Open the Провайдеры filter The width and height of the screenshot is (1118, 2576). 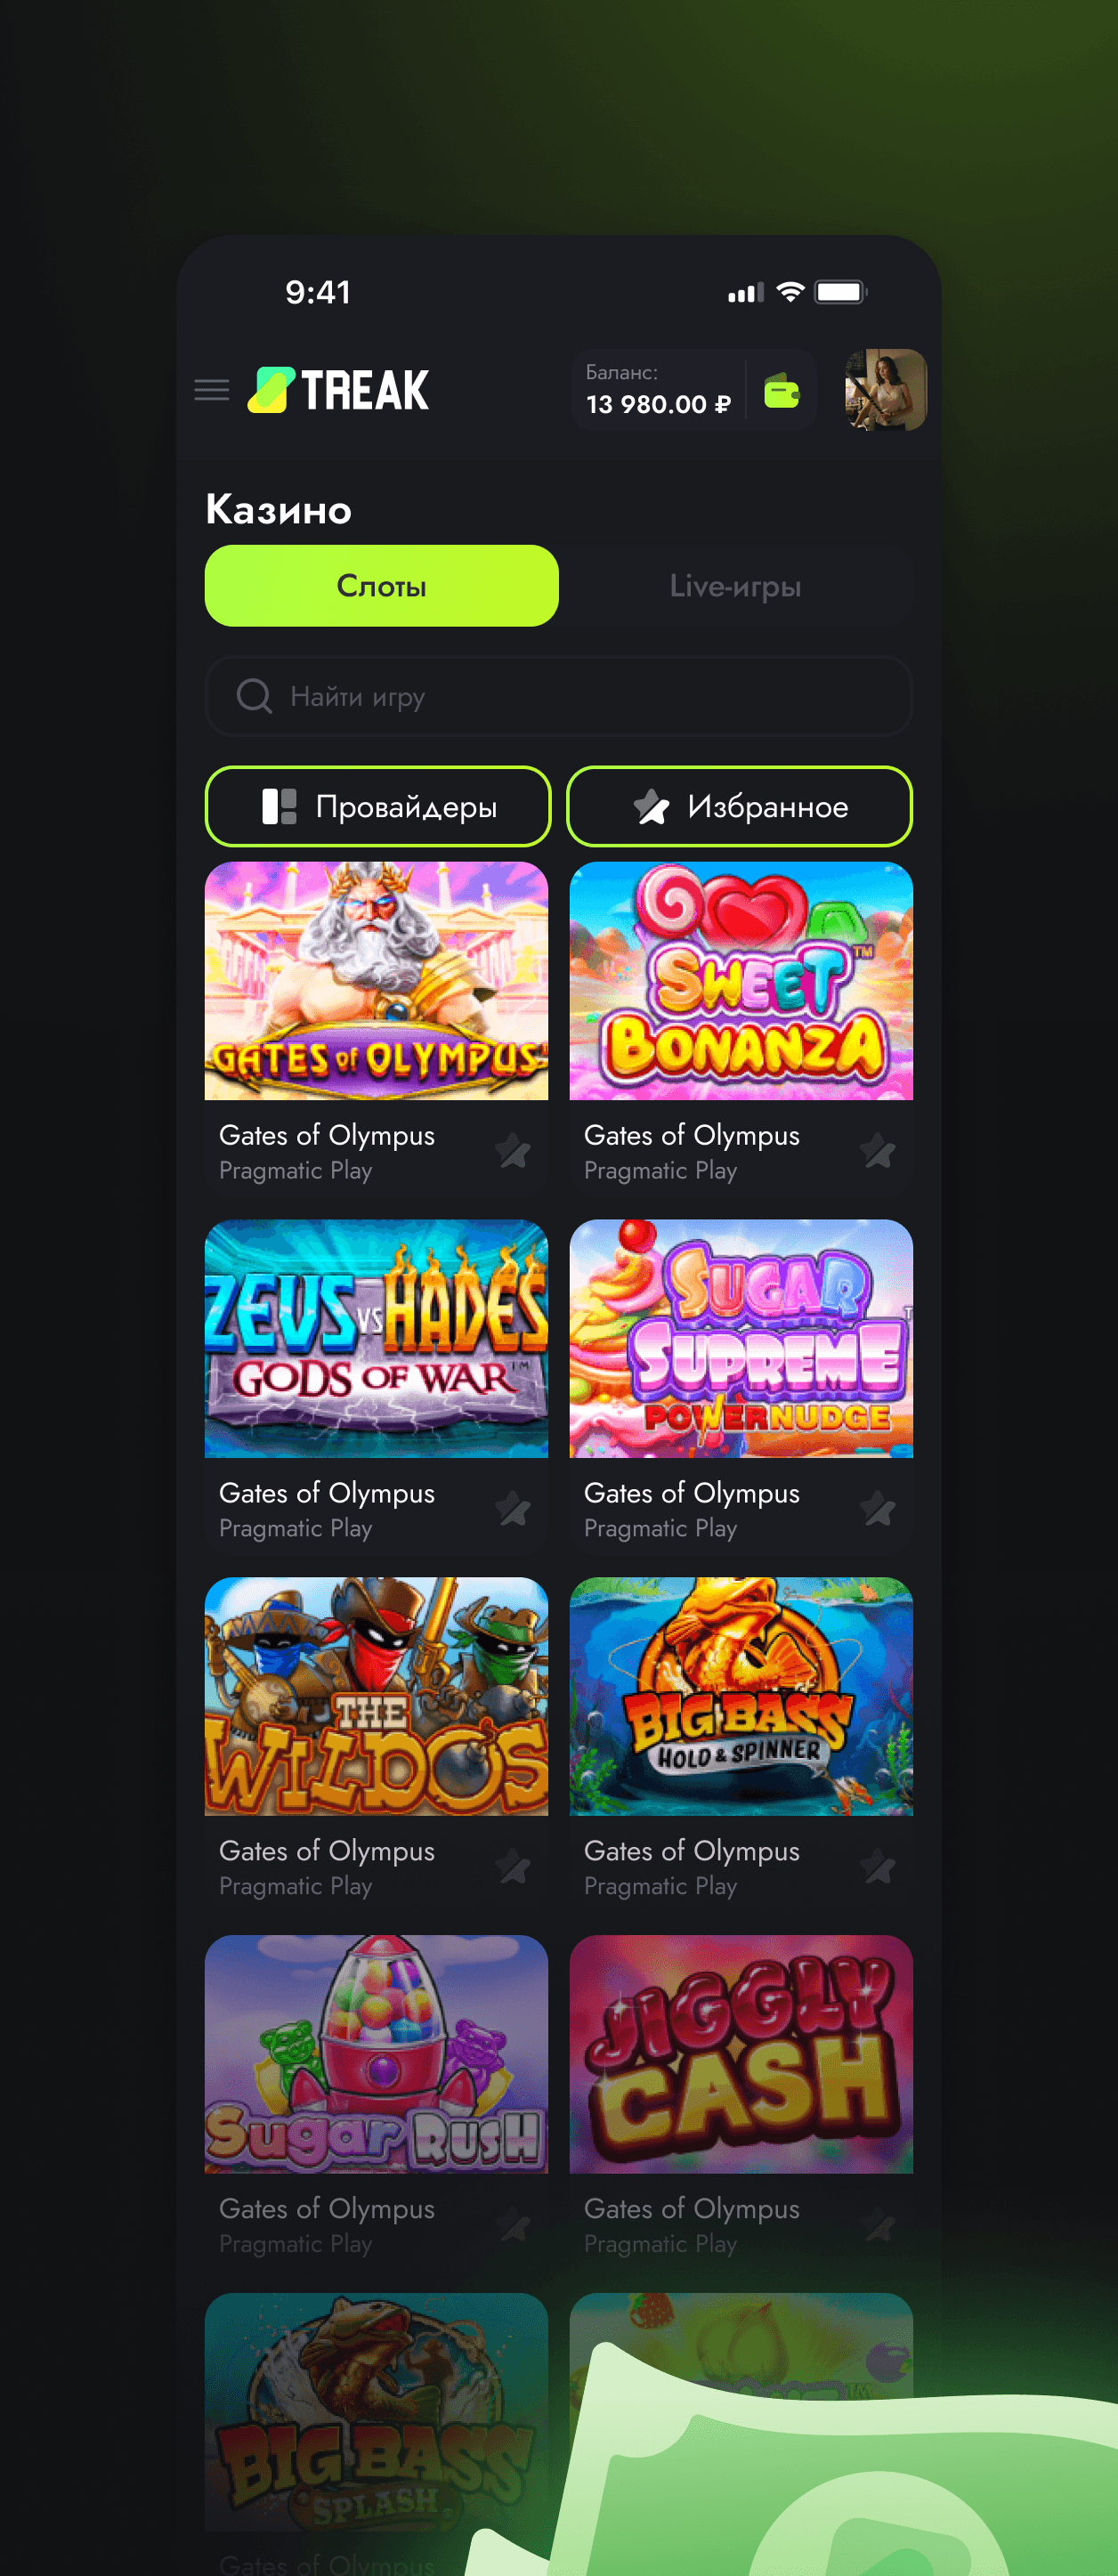point(378,806)
